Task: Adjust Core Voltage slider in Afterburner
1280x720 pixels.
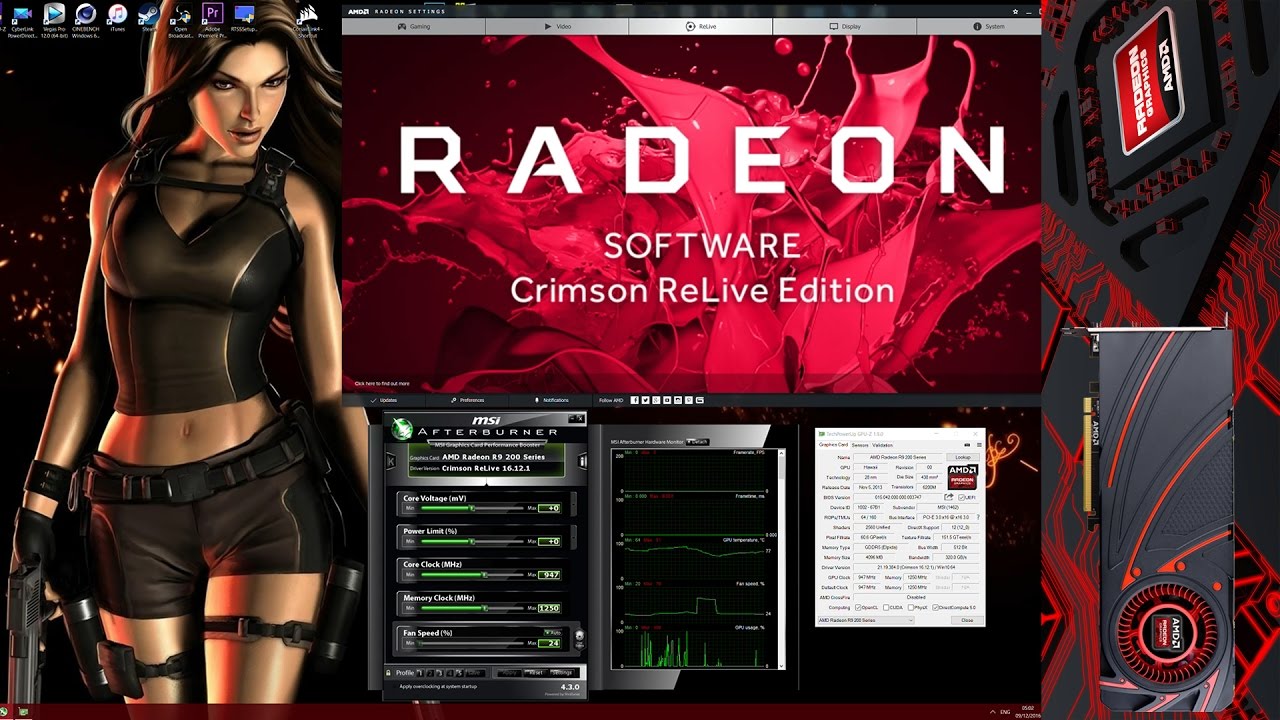Action: click(x=472, y=508)
